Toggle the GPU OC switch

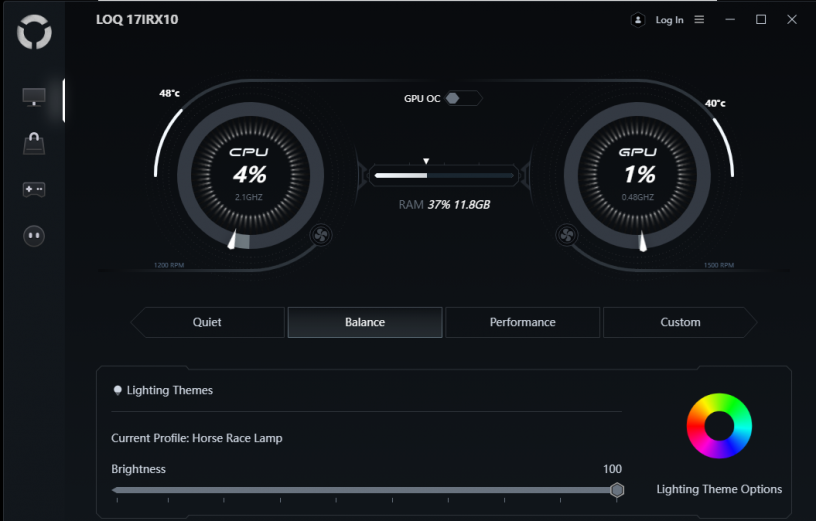(453, 98)
